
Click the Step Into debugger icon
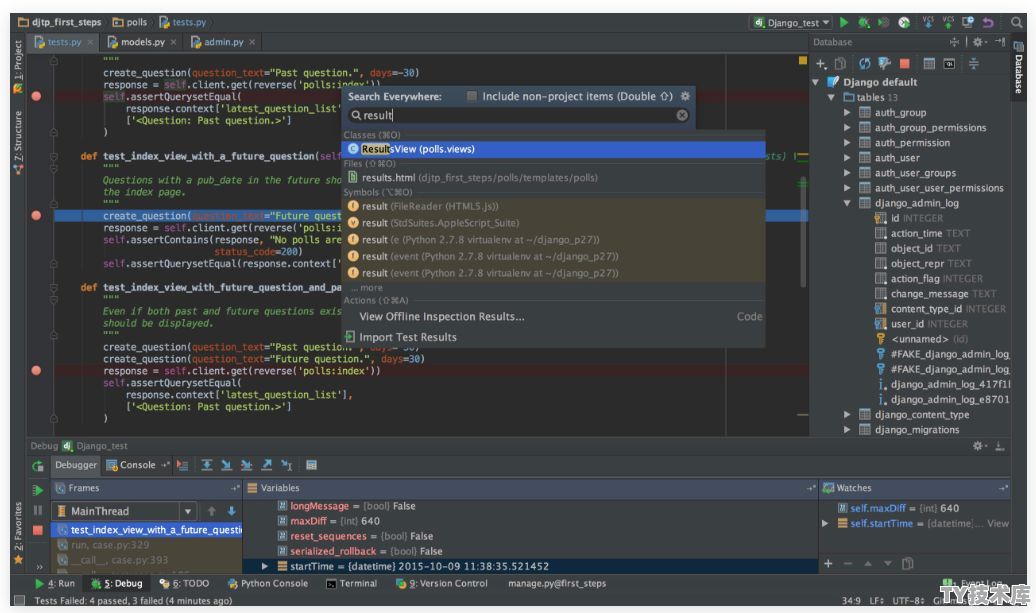(227, 465)
